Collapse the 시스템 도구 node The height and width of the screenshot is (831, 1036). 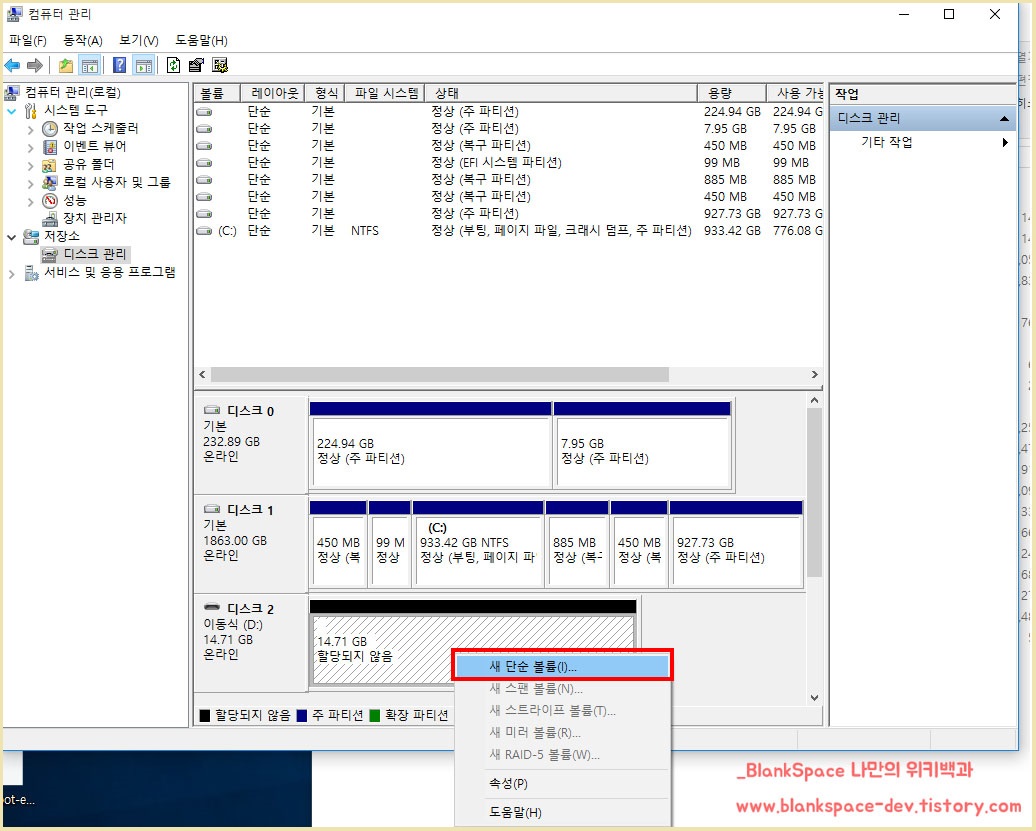click(11, 111)
